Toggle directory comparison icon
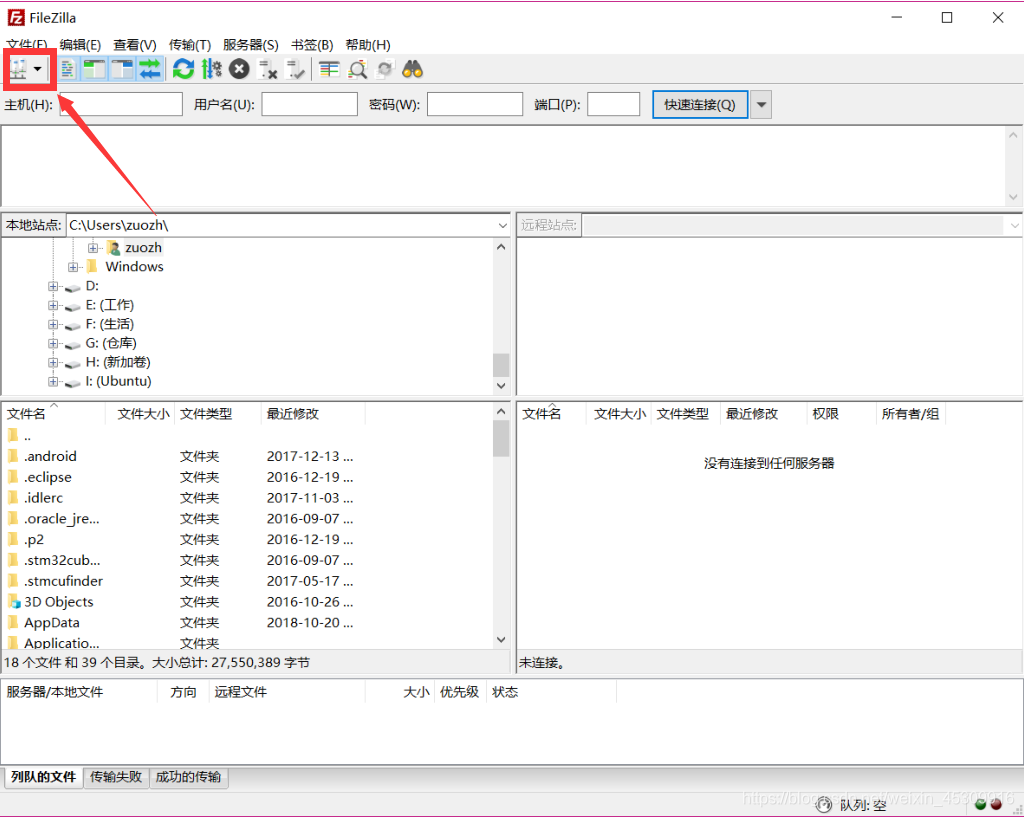1024x817 pixels. pos(357,69)
